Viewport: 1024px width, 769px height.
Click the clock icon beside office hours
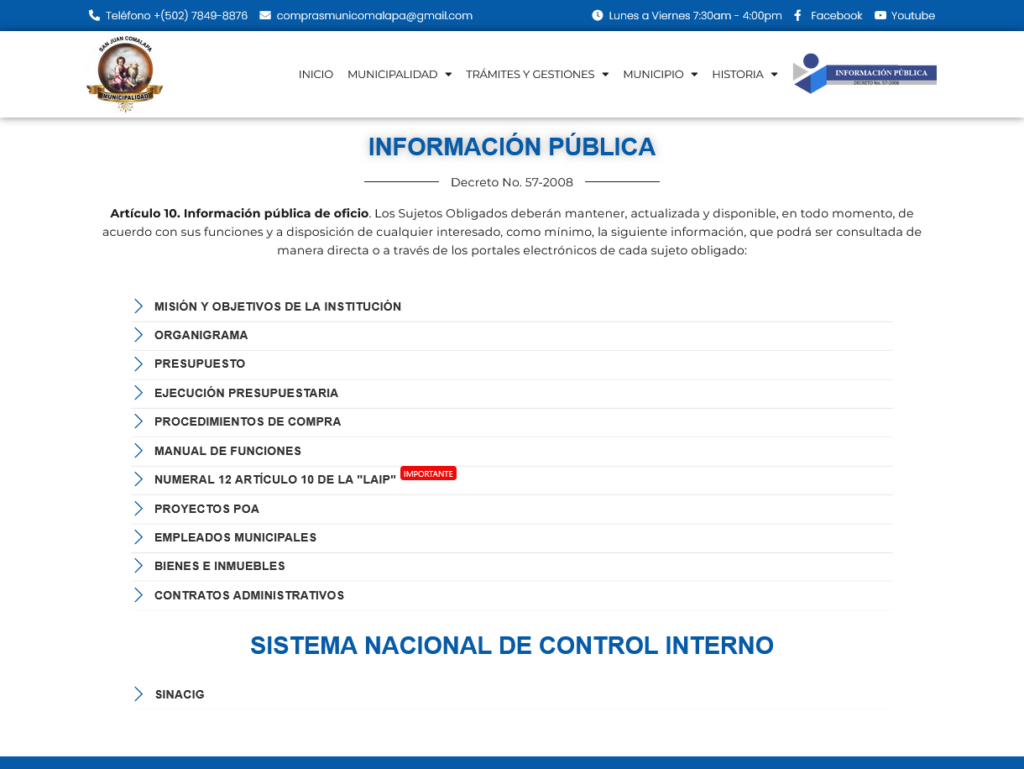point(597,16)
